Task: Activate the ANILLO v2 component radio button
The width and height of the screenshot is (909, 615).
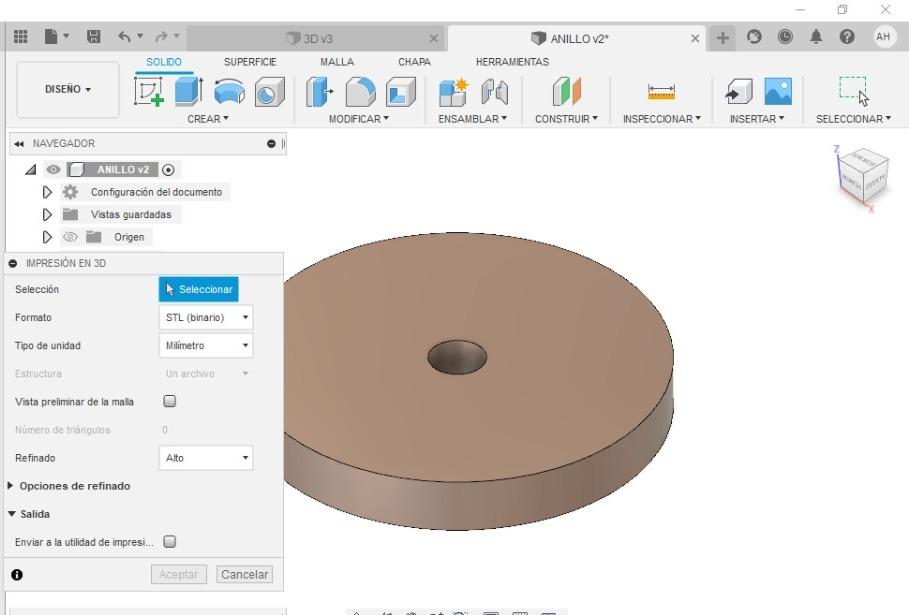Action: [168, 170]
